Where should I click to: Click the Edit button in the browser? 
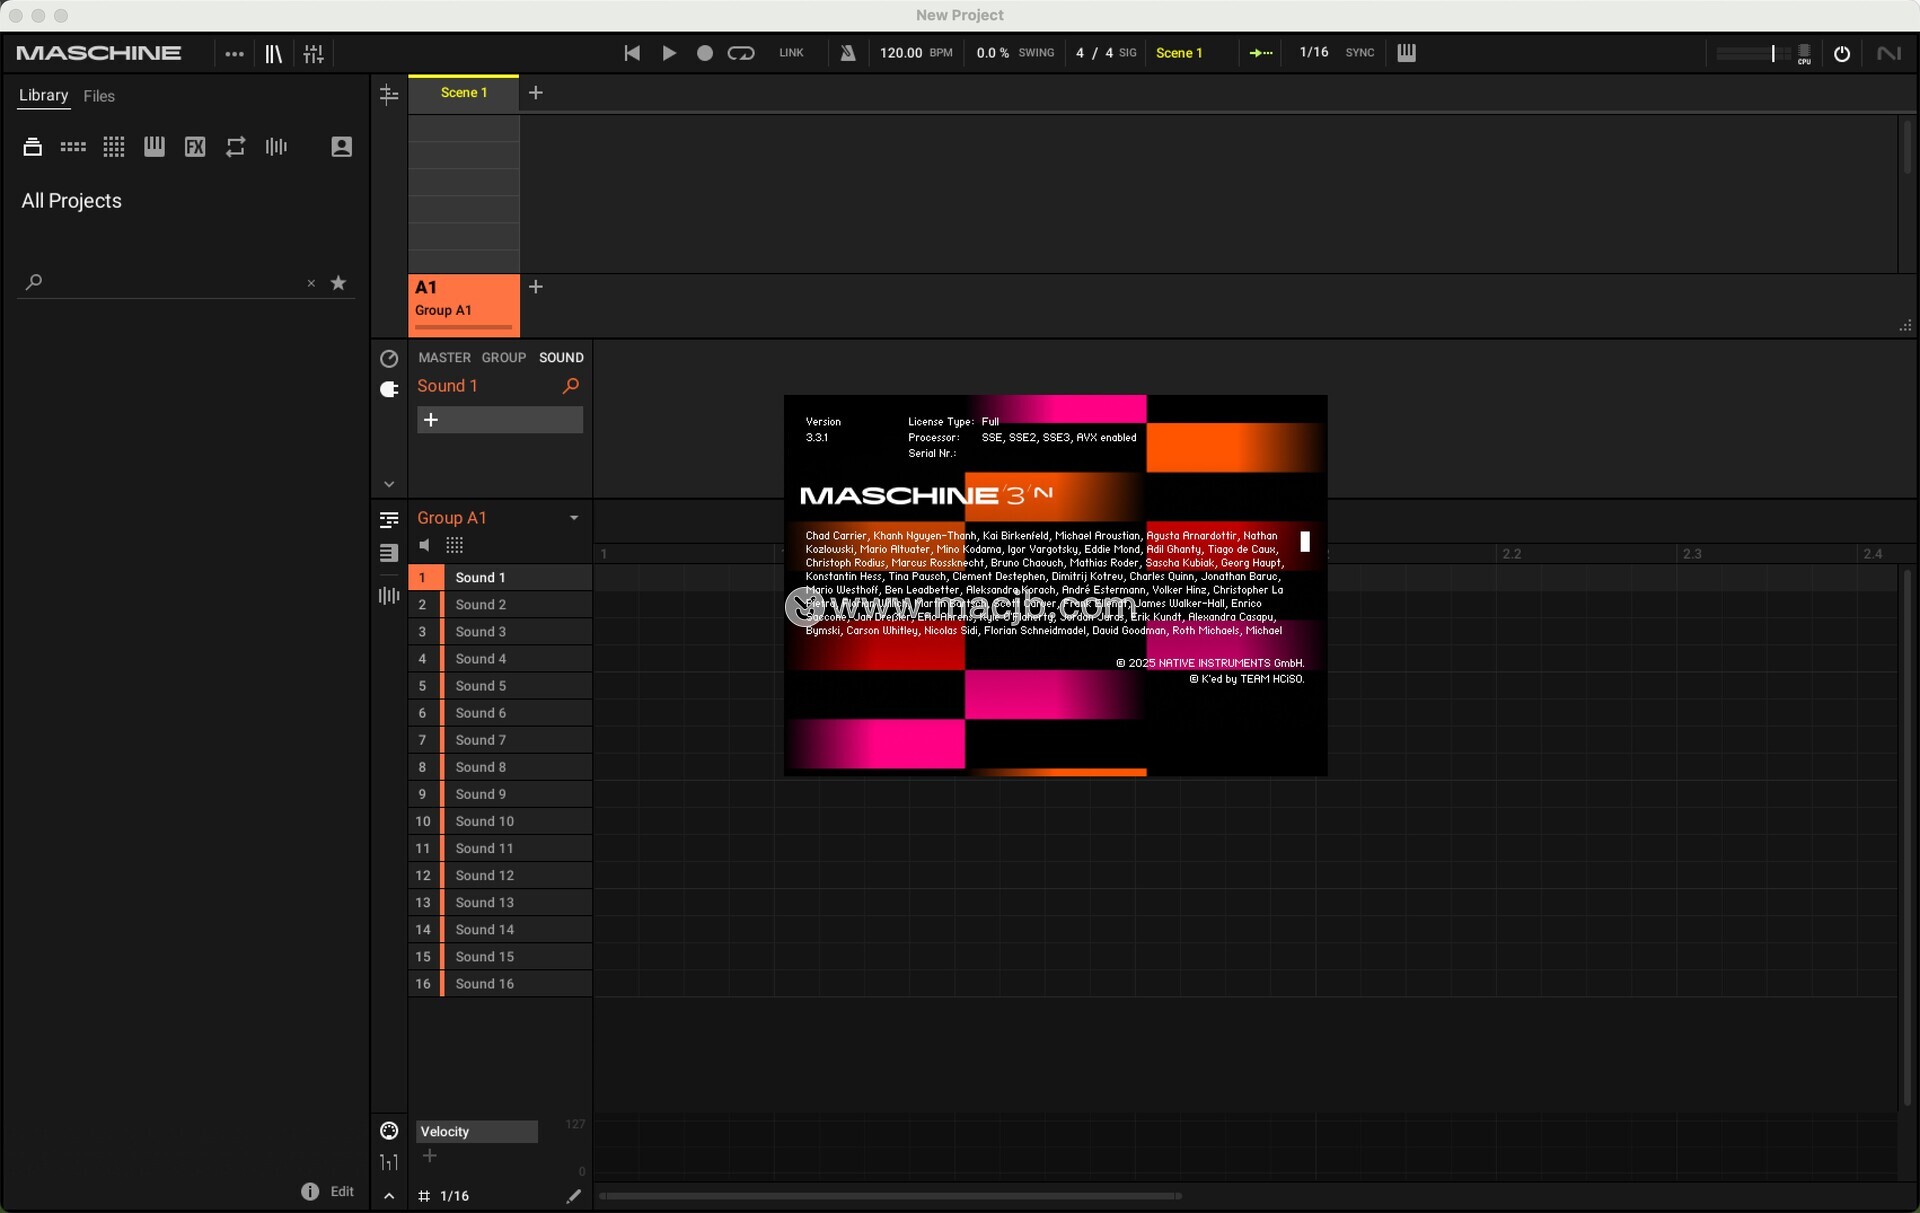pos(342,1191)
